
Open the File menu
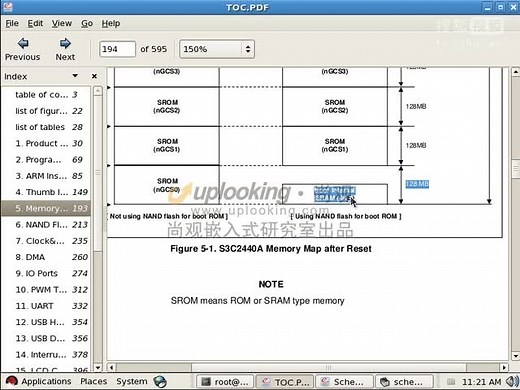point(12,23)
